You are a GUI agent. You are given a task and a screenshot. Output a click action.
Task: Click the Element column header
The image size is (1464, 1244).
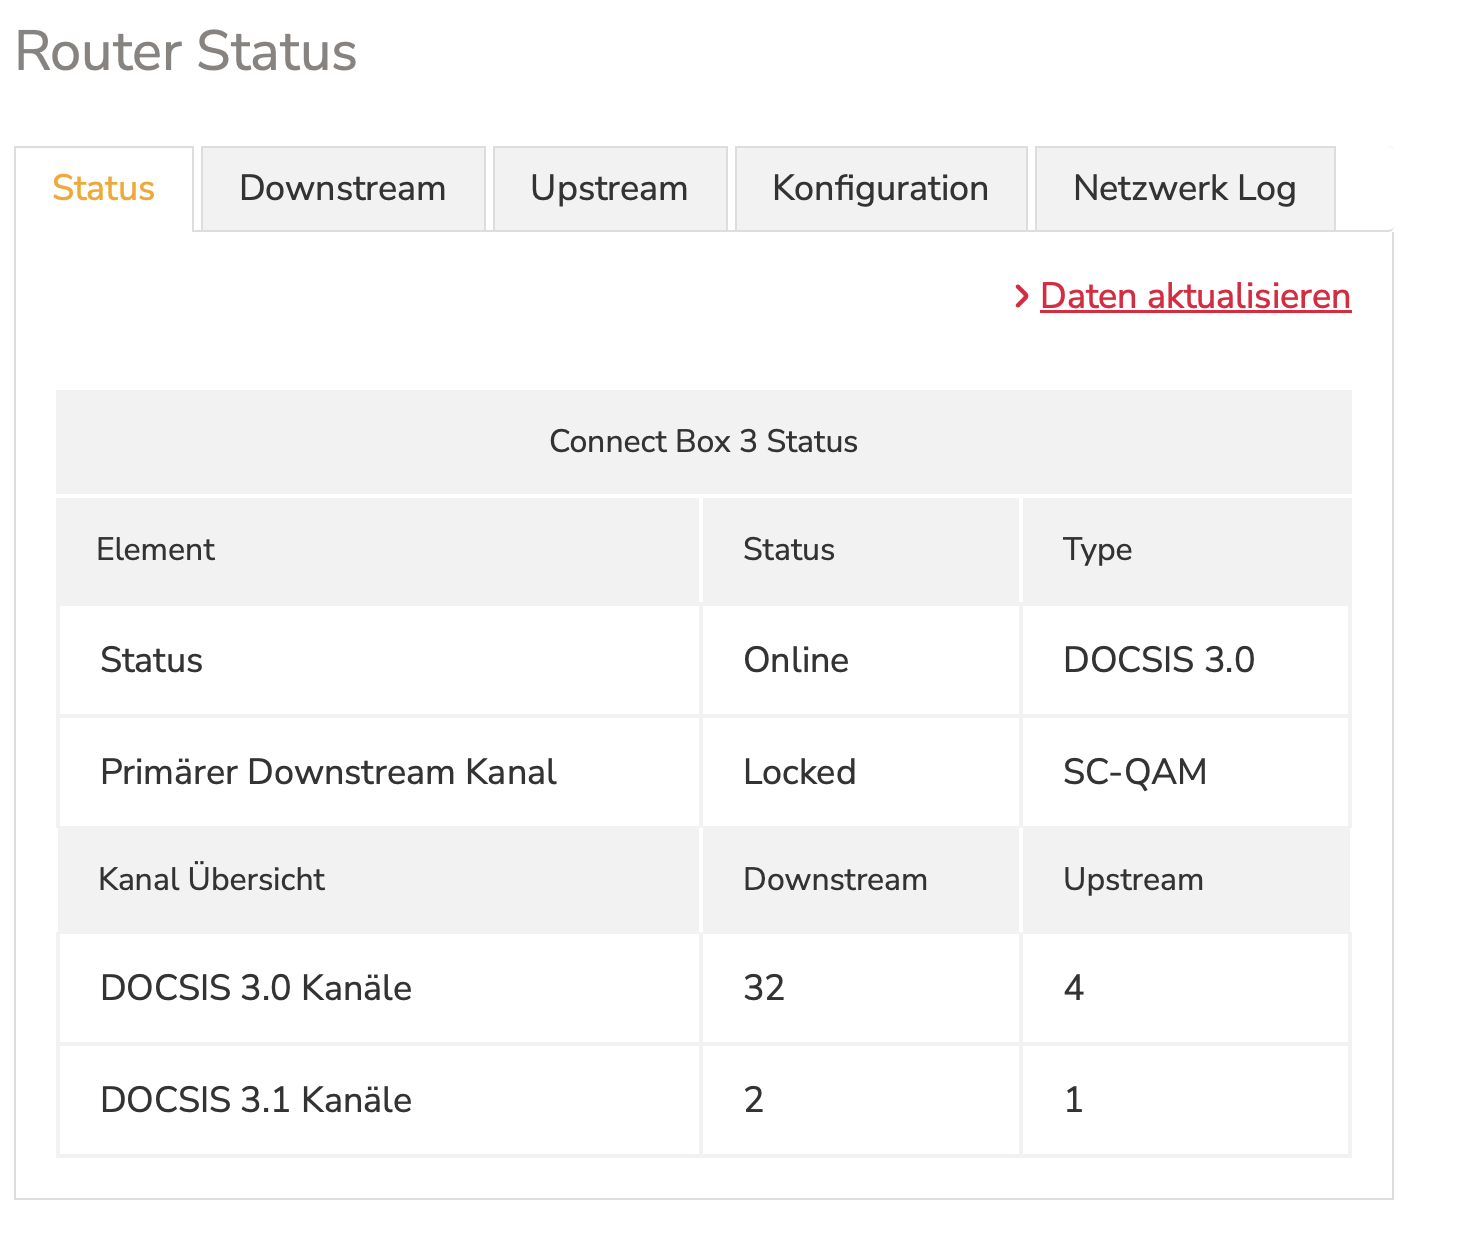pos(156,550)
